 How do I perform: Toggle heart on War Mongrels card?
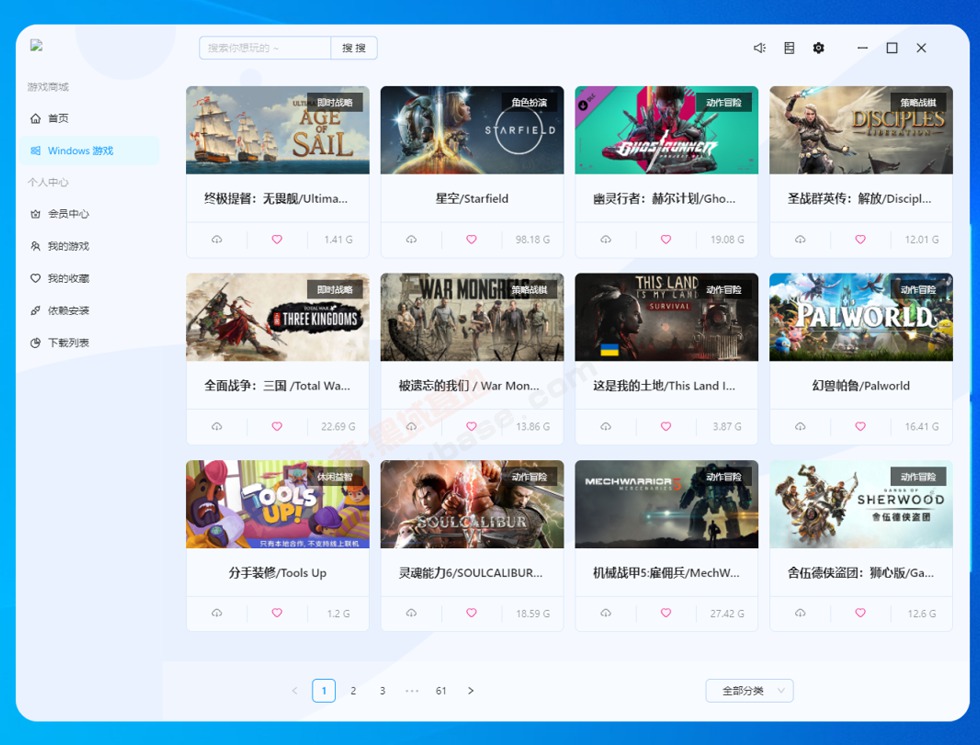[x=471, y=426]
